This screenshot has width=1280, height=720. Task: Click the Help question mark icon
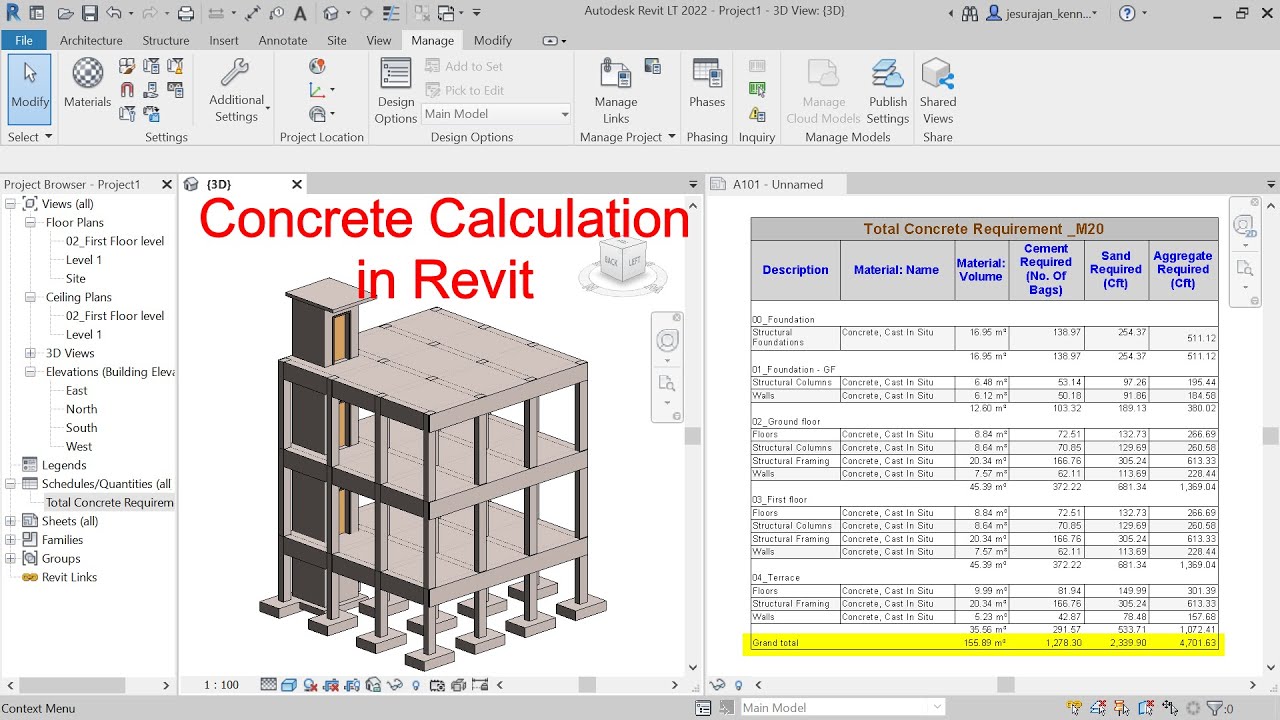click(1127, 14)
